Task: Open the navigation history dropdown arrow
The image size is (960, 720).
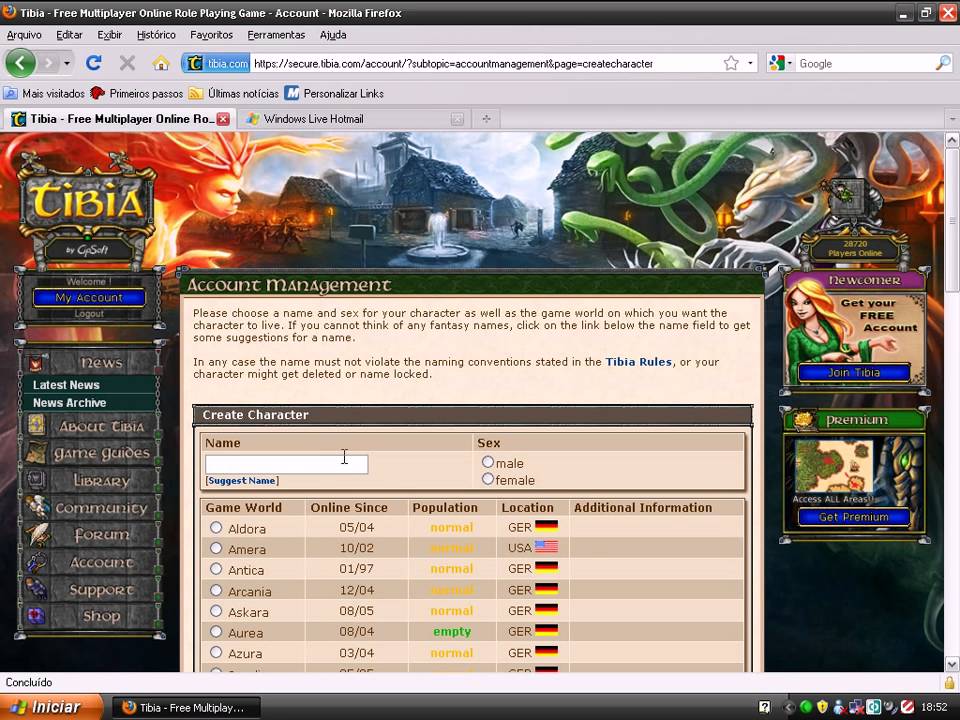Action: pyautogui.click(x=67, y=63)
